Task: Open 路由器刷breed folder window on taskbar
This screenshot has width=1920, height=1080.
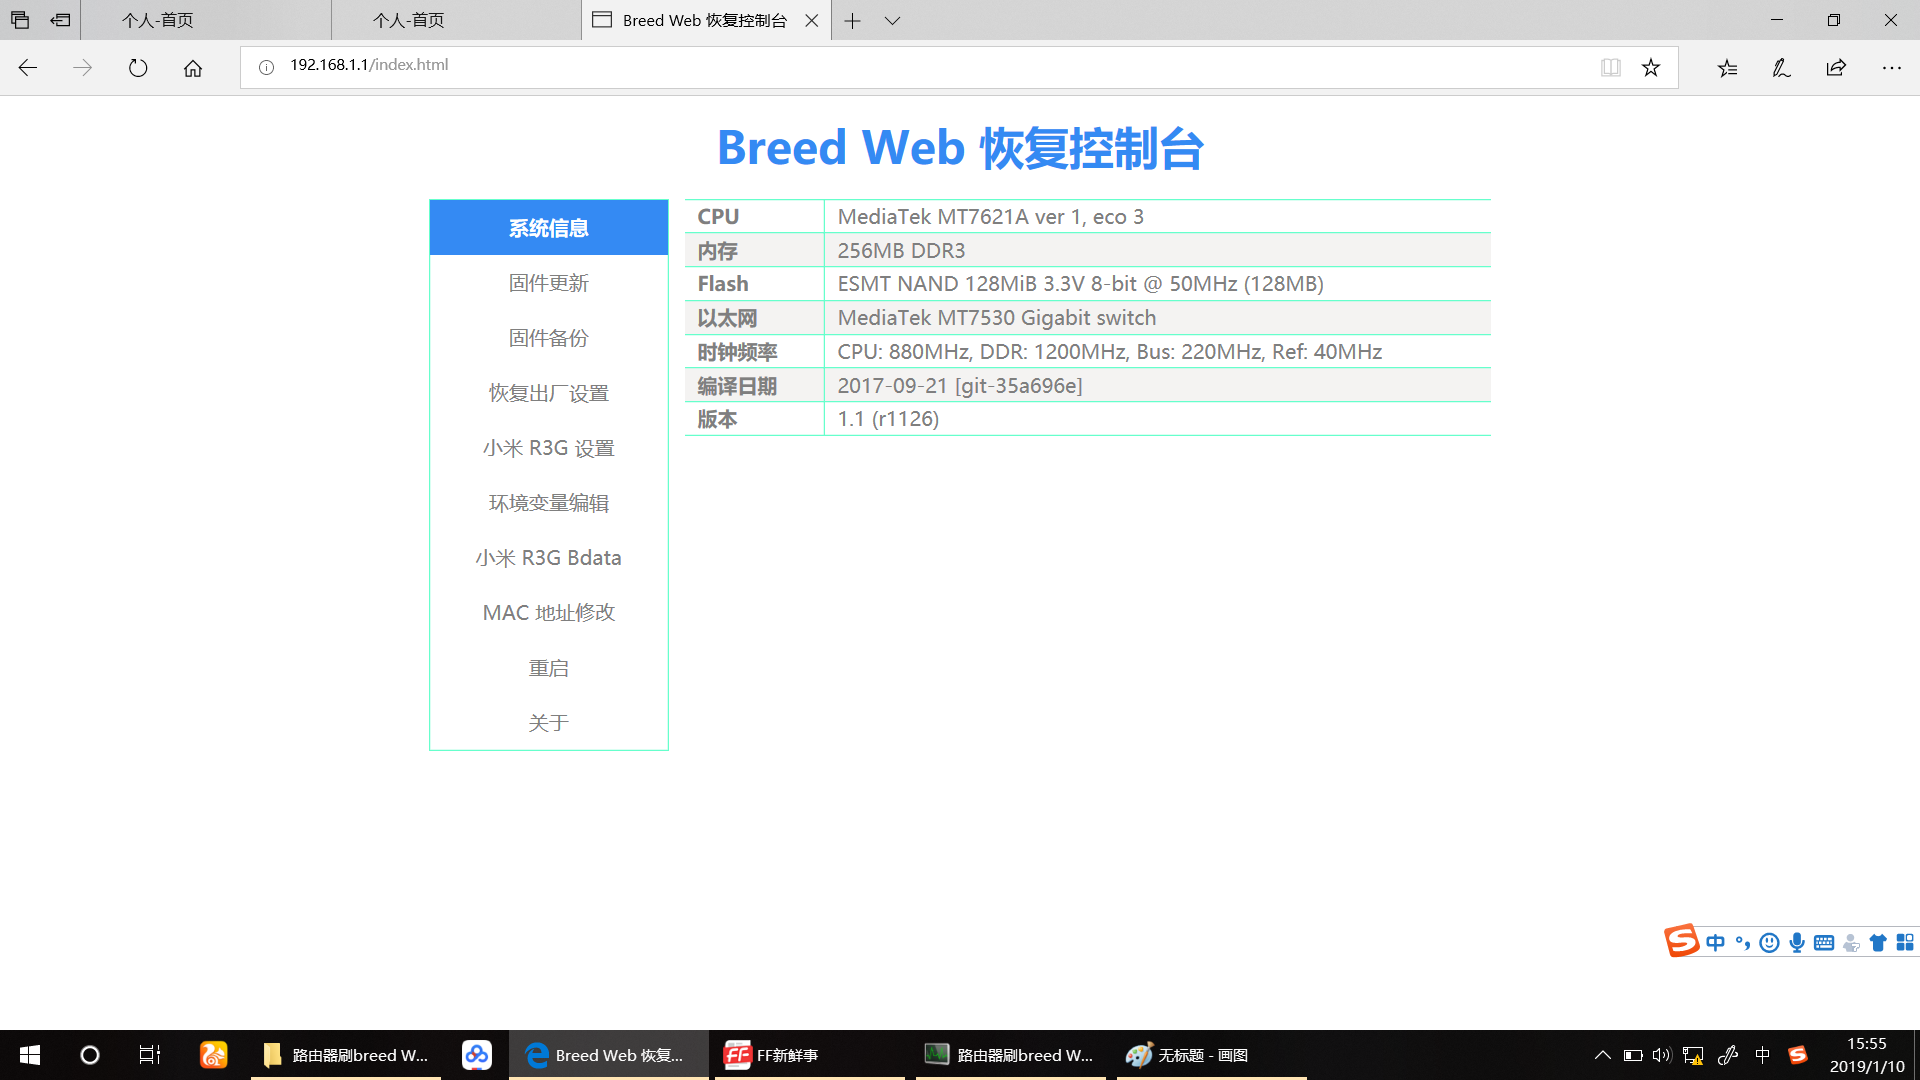Action: coord(346,1055)
